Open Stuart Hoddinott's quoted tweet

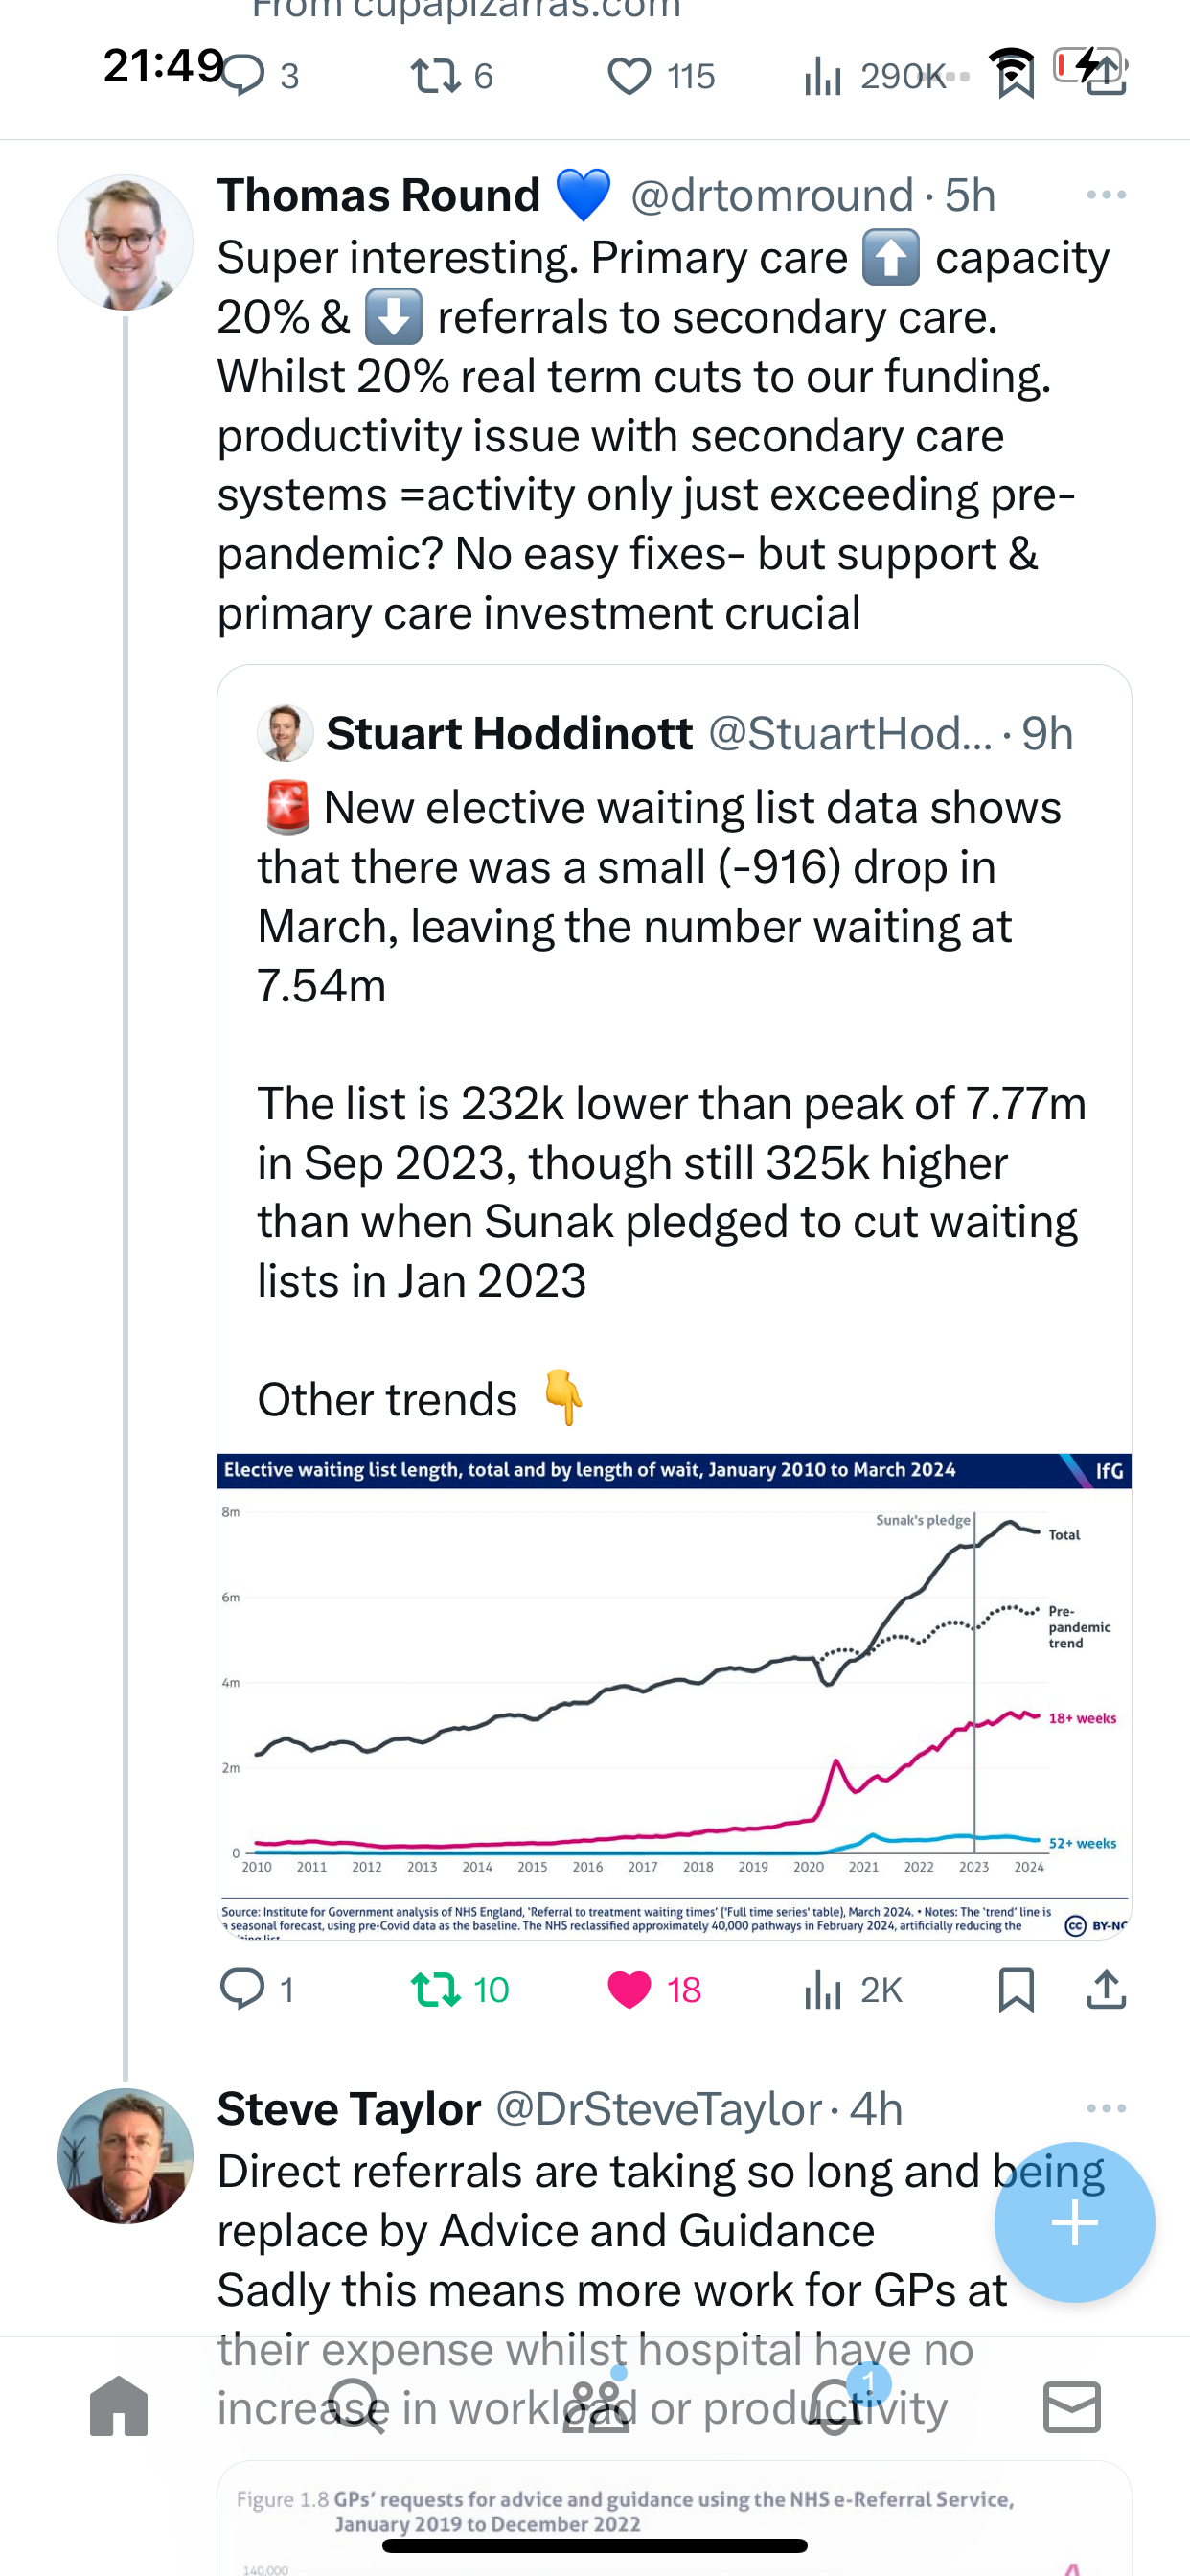coord(674,1050)
